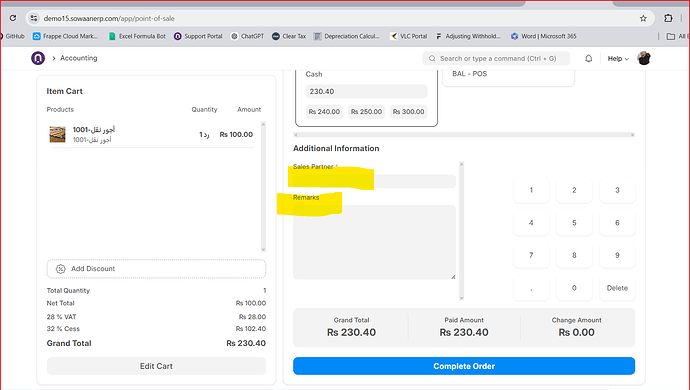Viewport: 690px width, 390px height.
Task: Tap numpad key 2
Action: (x=574, y=190)
